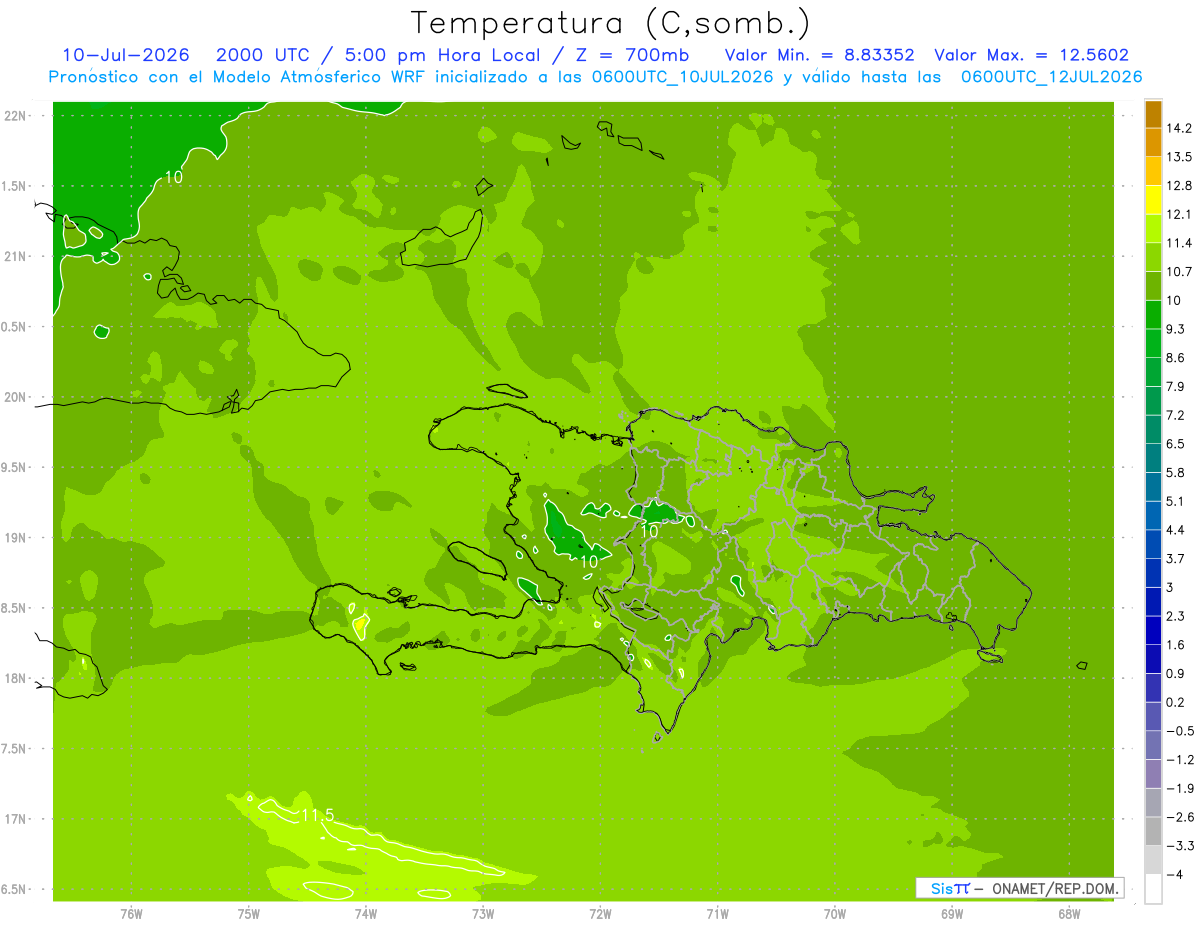Click the "0.5N" latitude axis label
The image size is (1200, 927).
tap(15, 327)
